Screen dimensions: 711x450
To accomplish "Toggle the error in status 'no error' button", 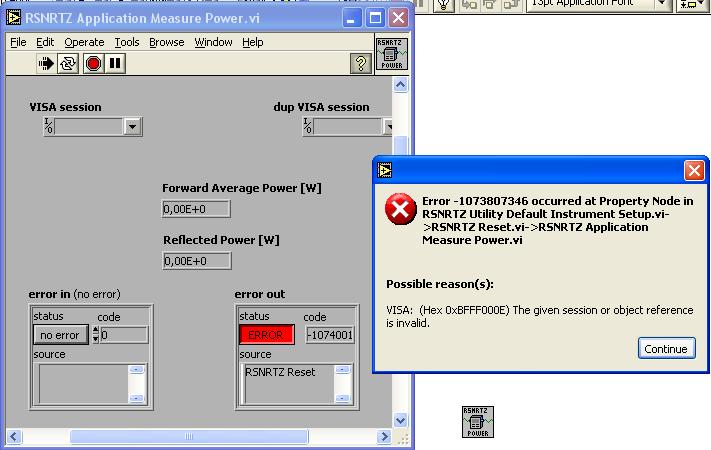I will pyautogui.click(x=61, y=335).
